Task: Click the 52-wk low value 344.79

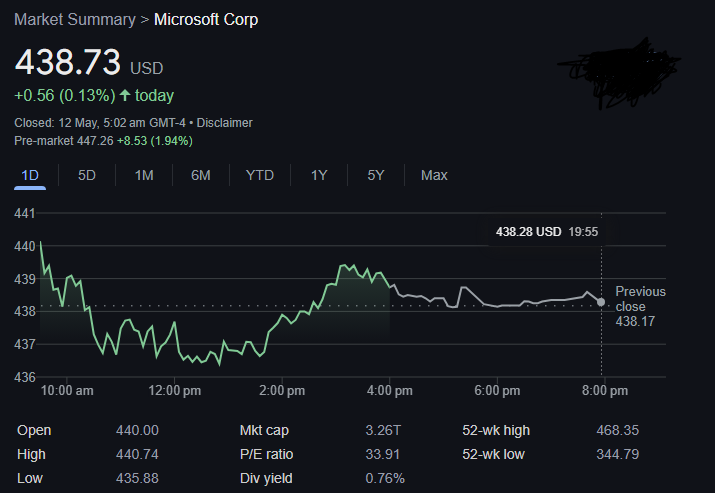Action: click(618, 455)
